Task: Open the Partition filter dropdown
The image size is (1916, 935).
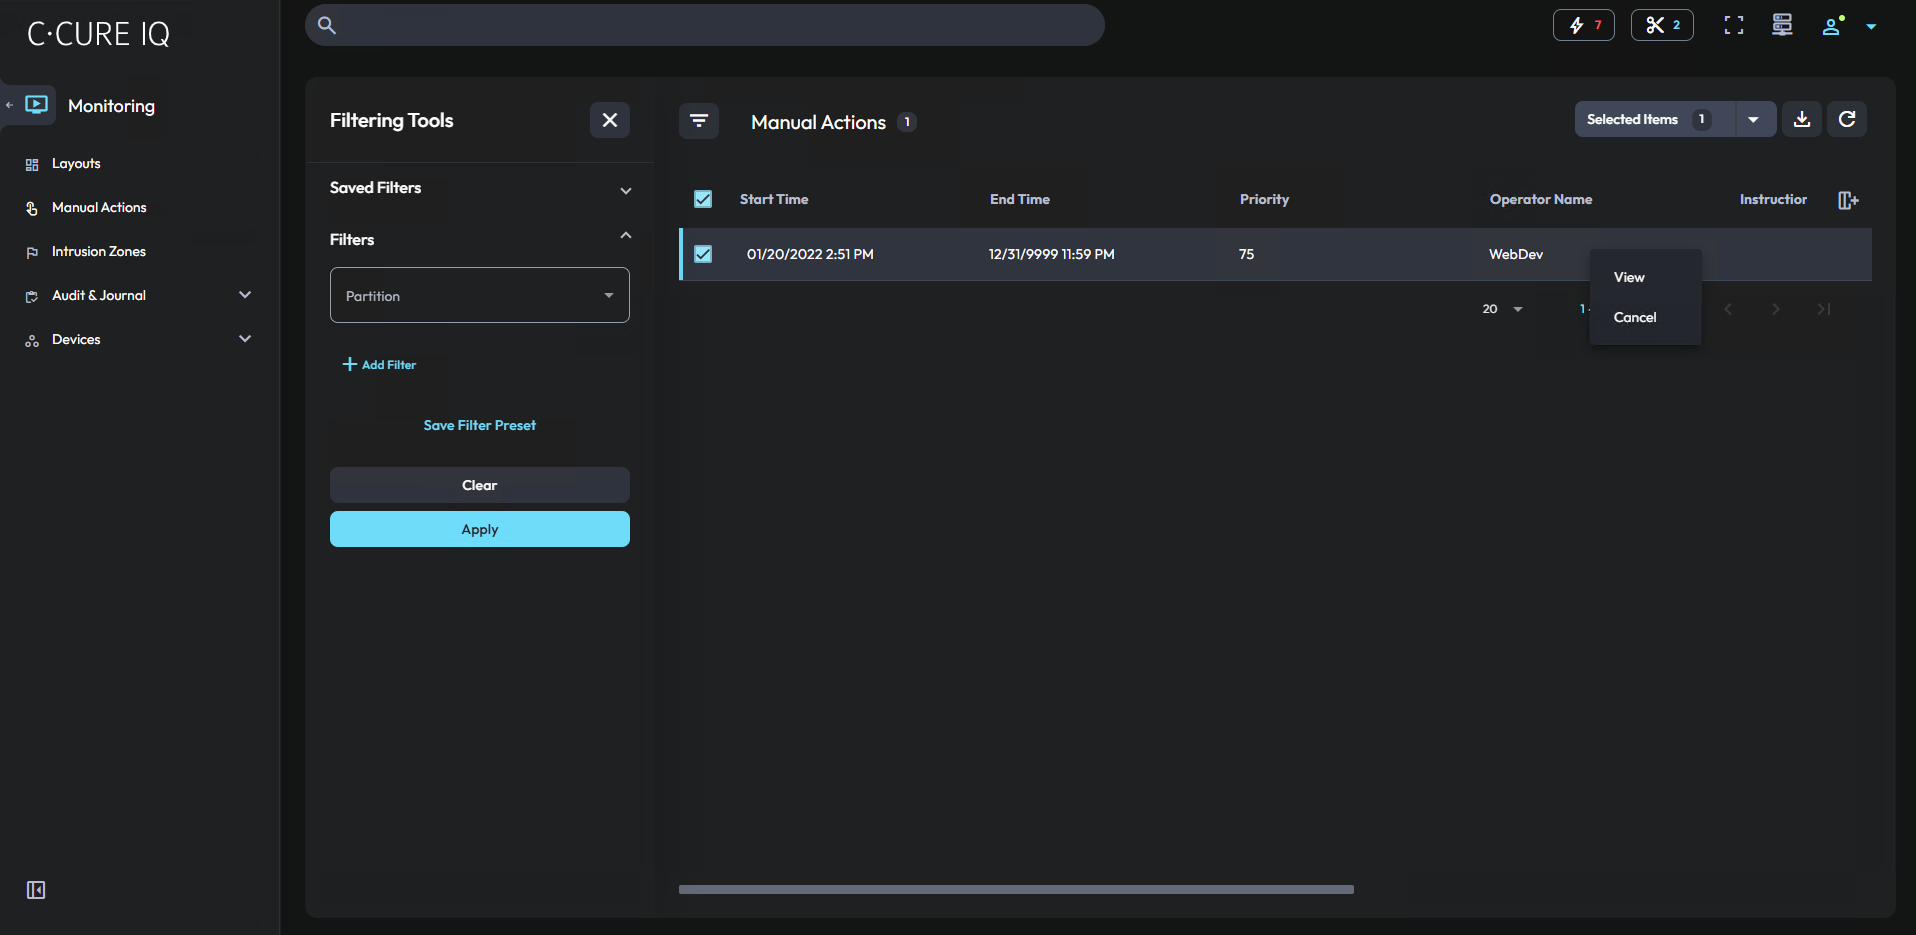Action: point(479,295)
